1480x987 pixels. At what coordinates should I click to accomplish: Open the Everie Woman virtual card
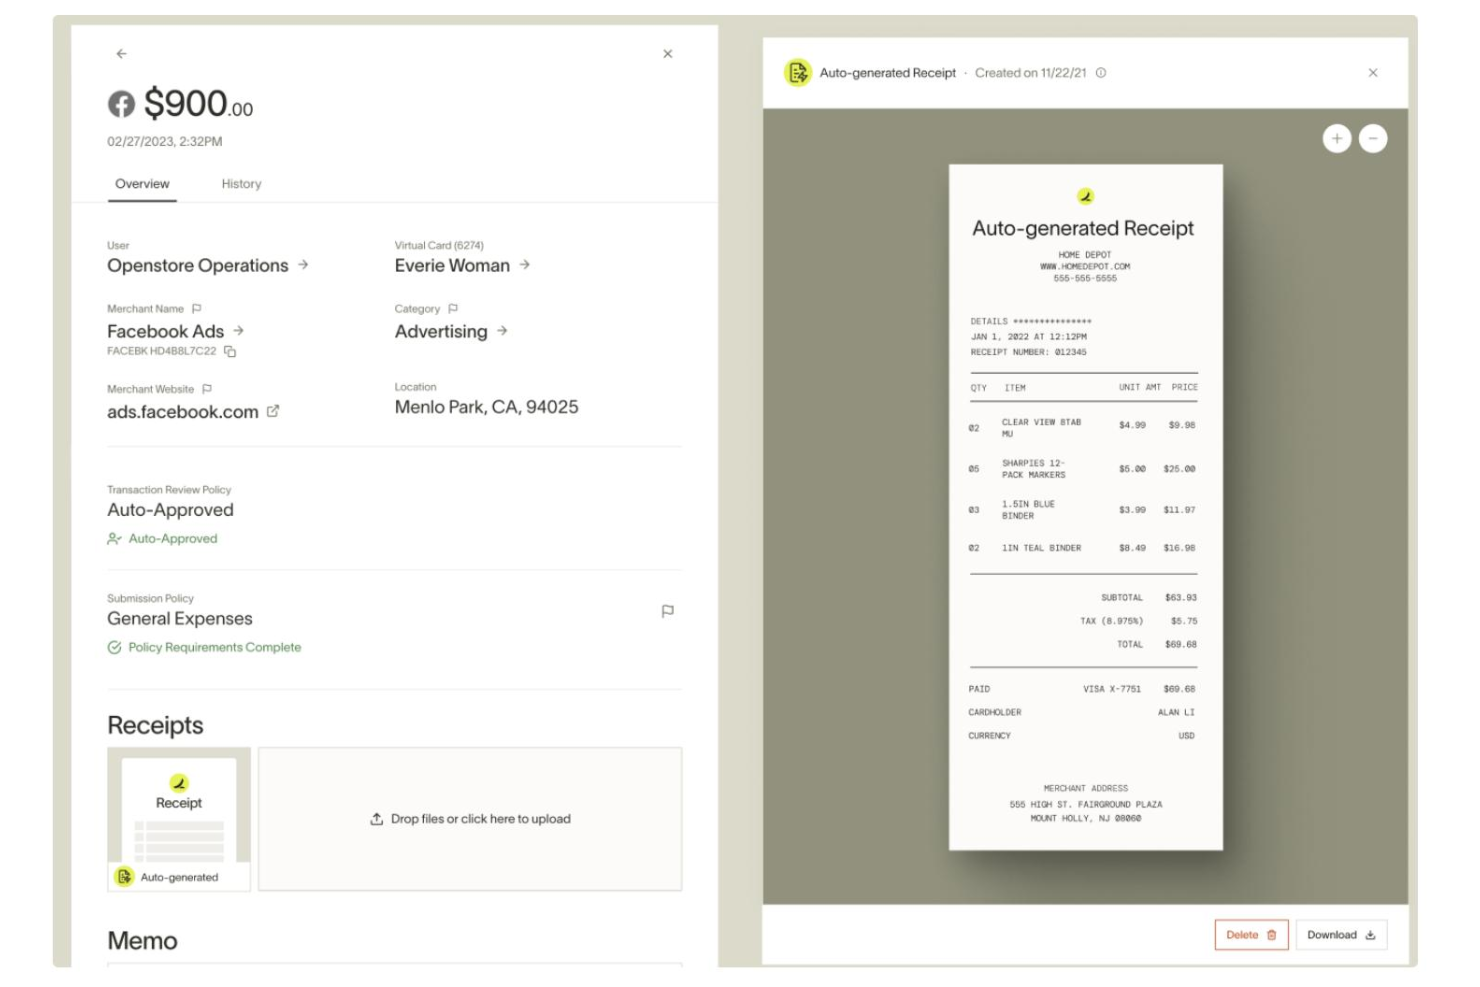pos(452,266)
